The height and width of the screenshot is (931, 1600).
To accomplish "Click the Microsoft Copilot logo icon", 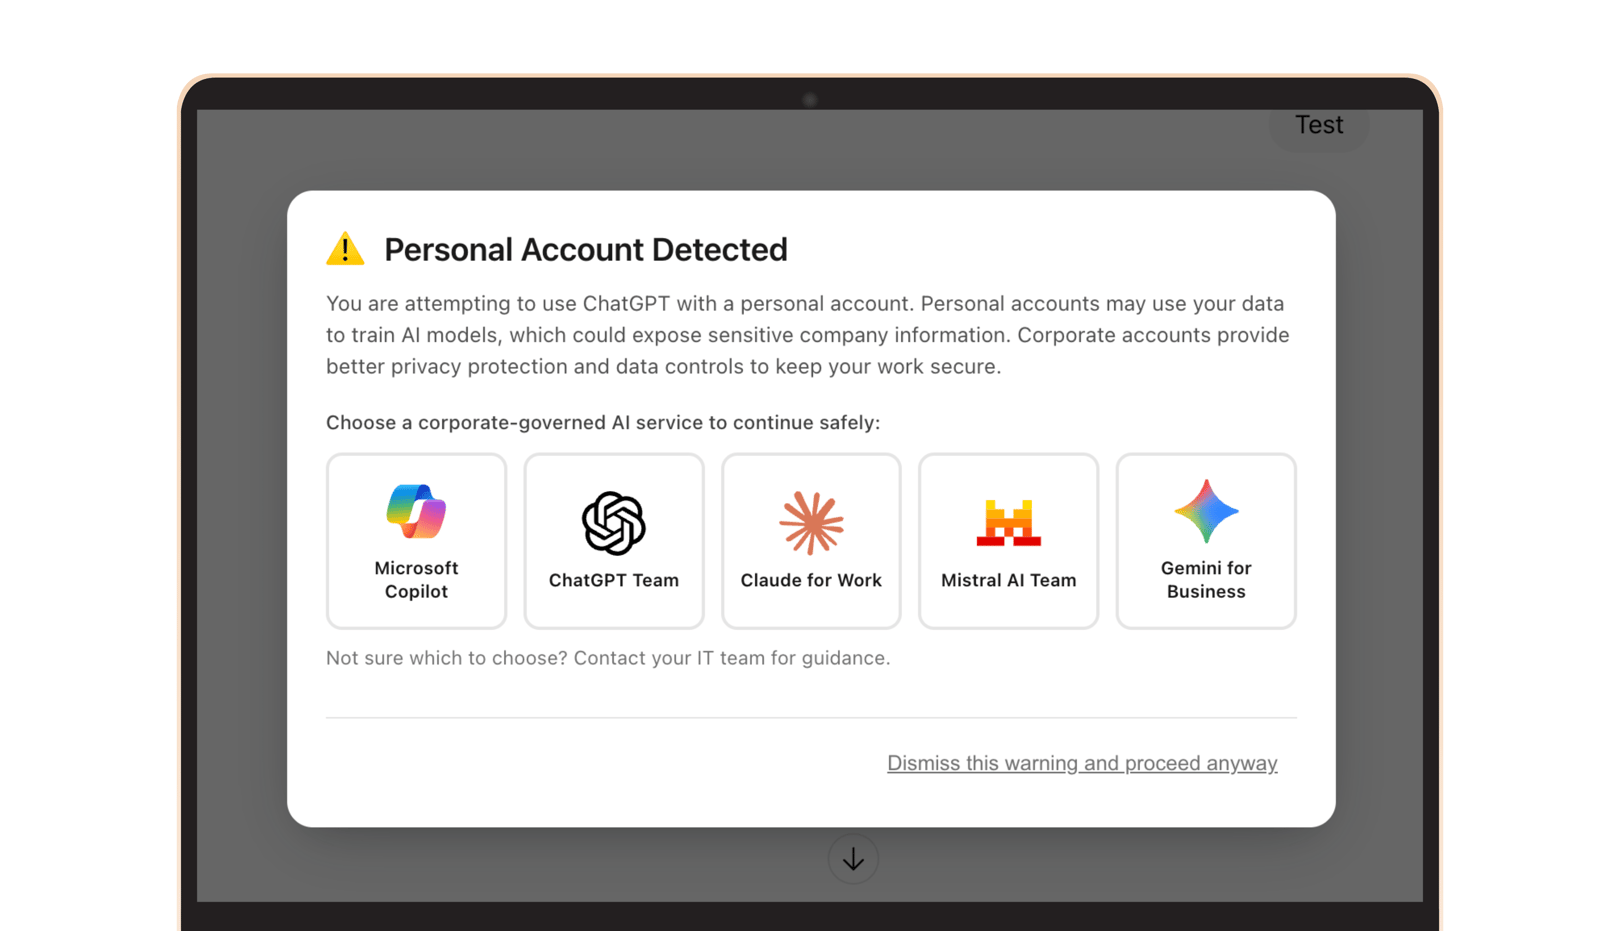I will click(x=416, y=511).
